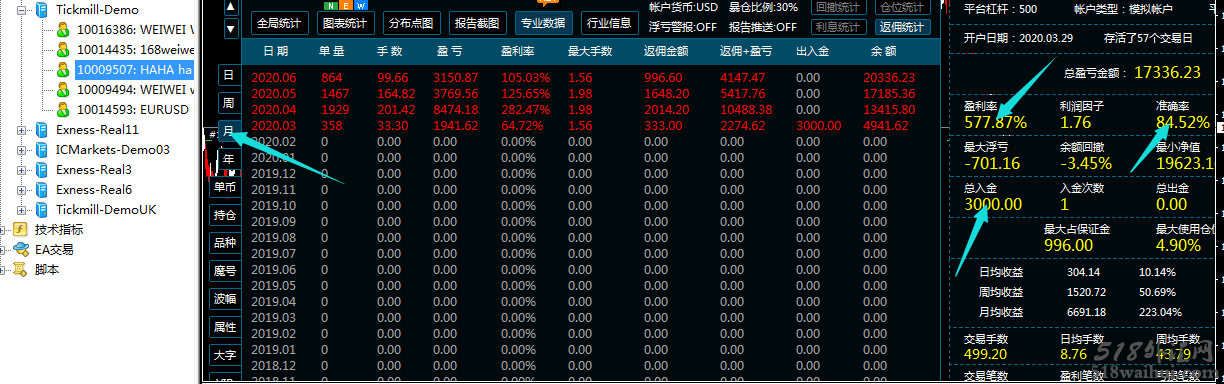
Task: Switch to the 年 yearly tab
Action: (x=229, y=159)
